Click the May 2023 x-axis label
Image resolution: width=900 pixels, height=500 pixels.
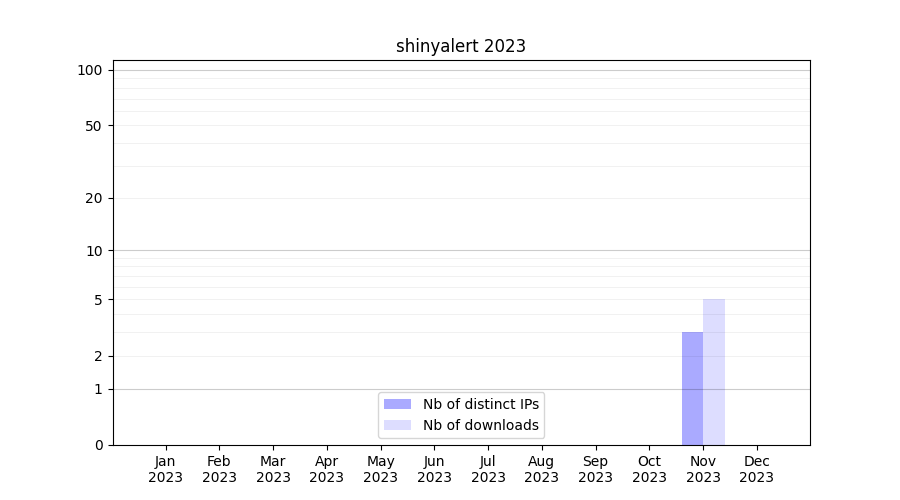point(380,469)
